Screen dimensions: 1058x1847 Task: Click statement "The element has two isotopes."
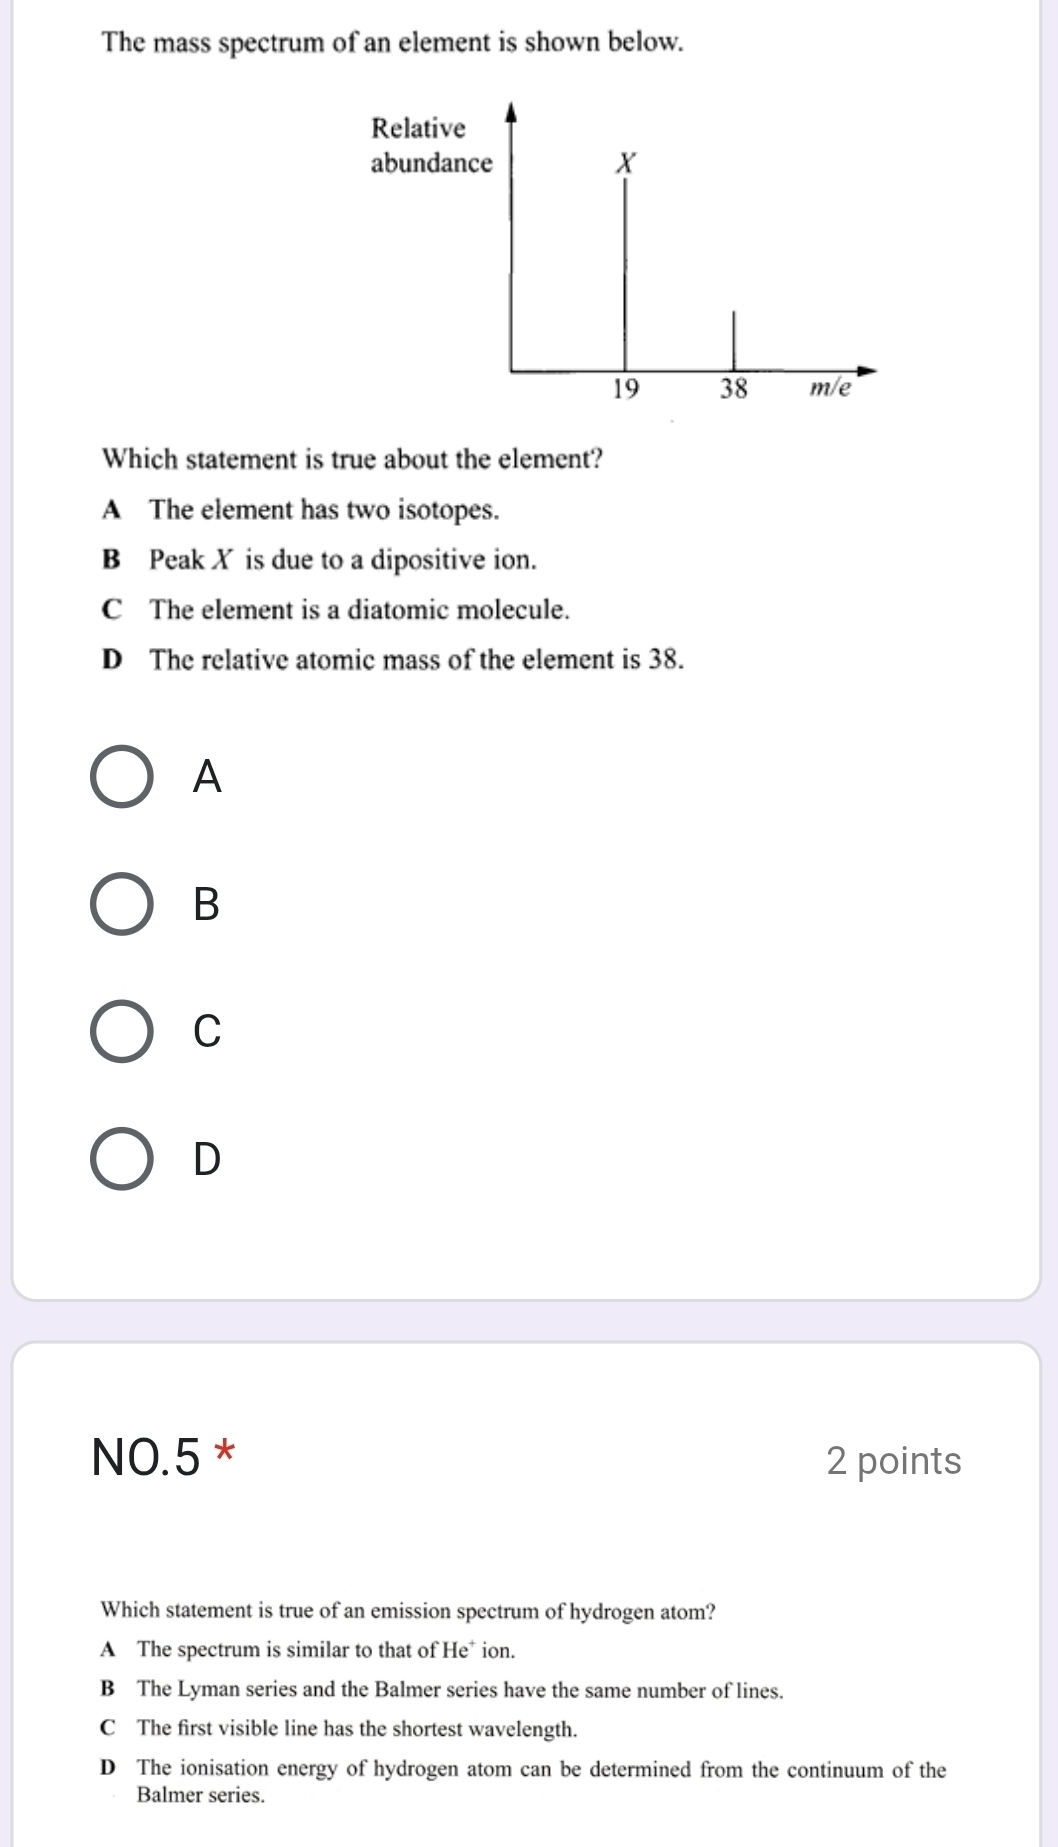click(324, 510)
